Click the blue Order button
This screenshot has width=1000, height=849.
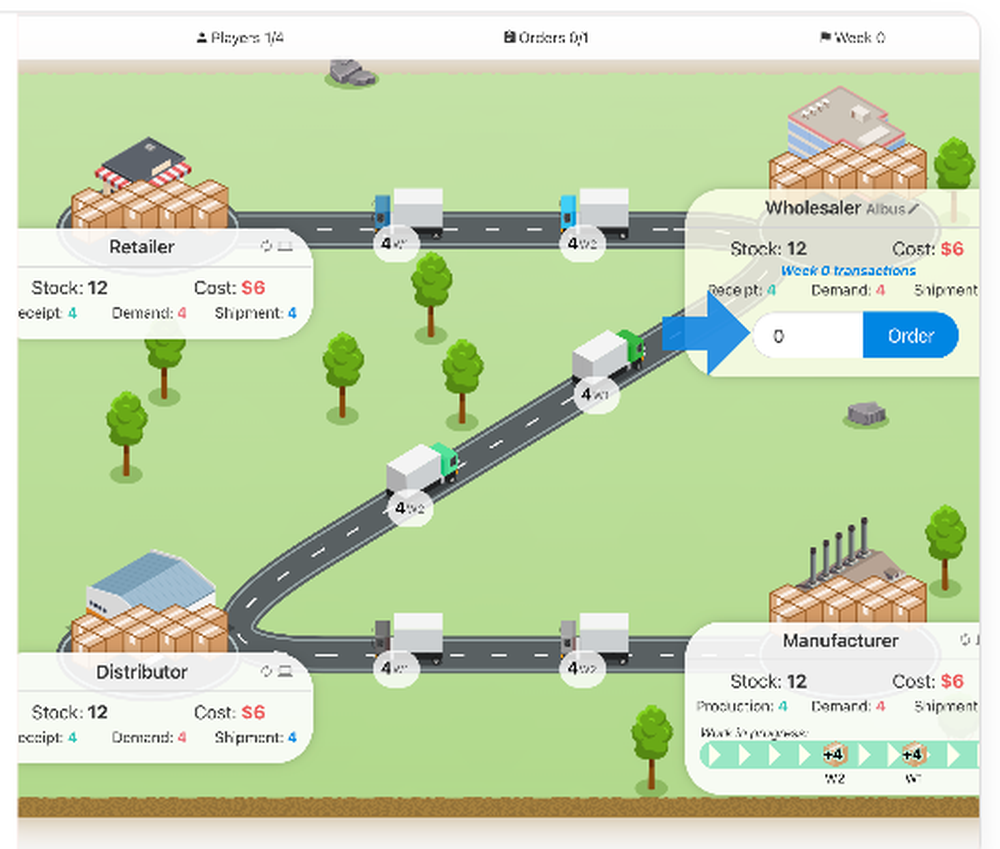click(x=910, y=336)
